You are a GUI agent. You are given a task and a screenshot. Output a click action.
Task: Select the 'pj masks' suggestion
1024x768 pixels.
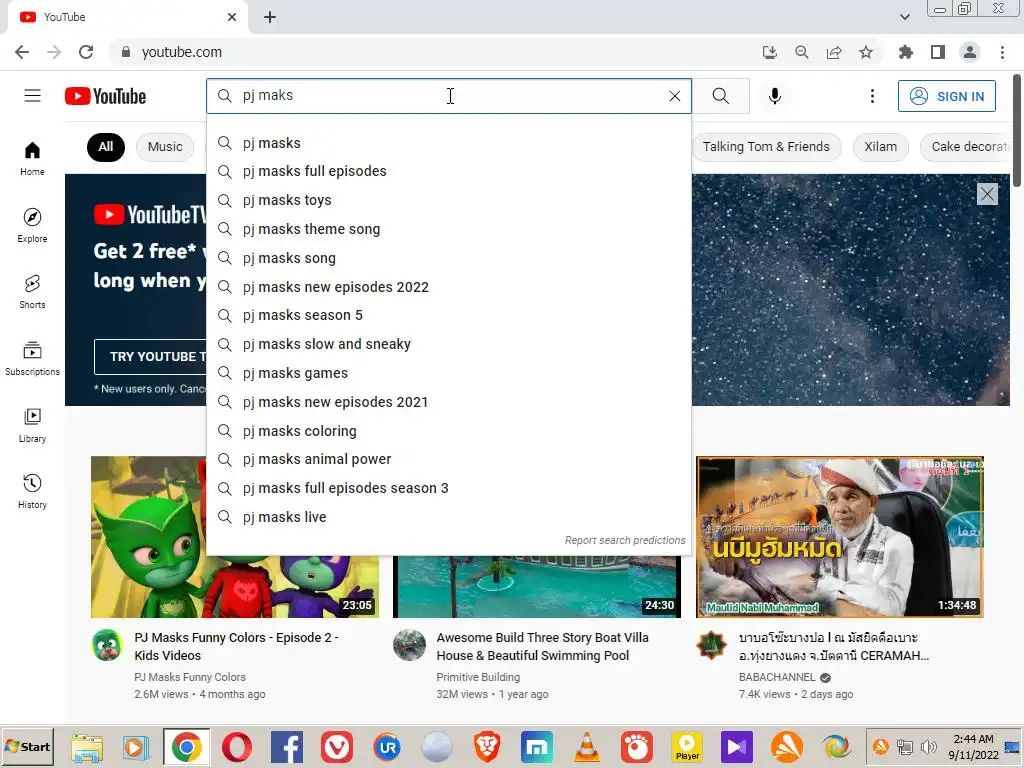tap(449, 142)
